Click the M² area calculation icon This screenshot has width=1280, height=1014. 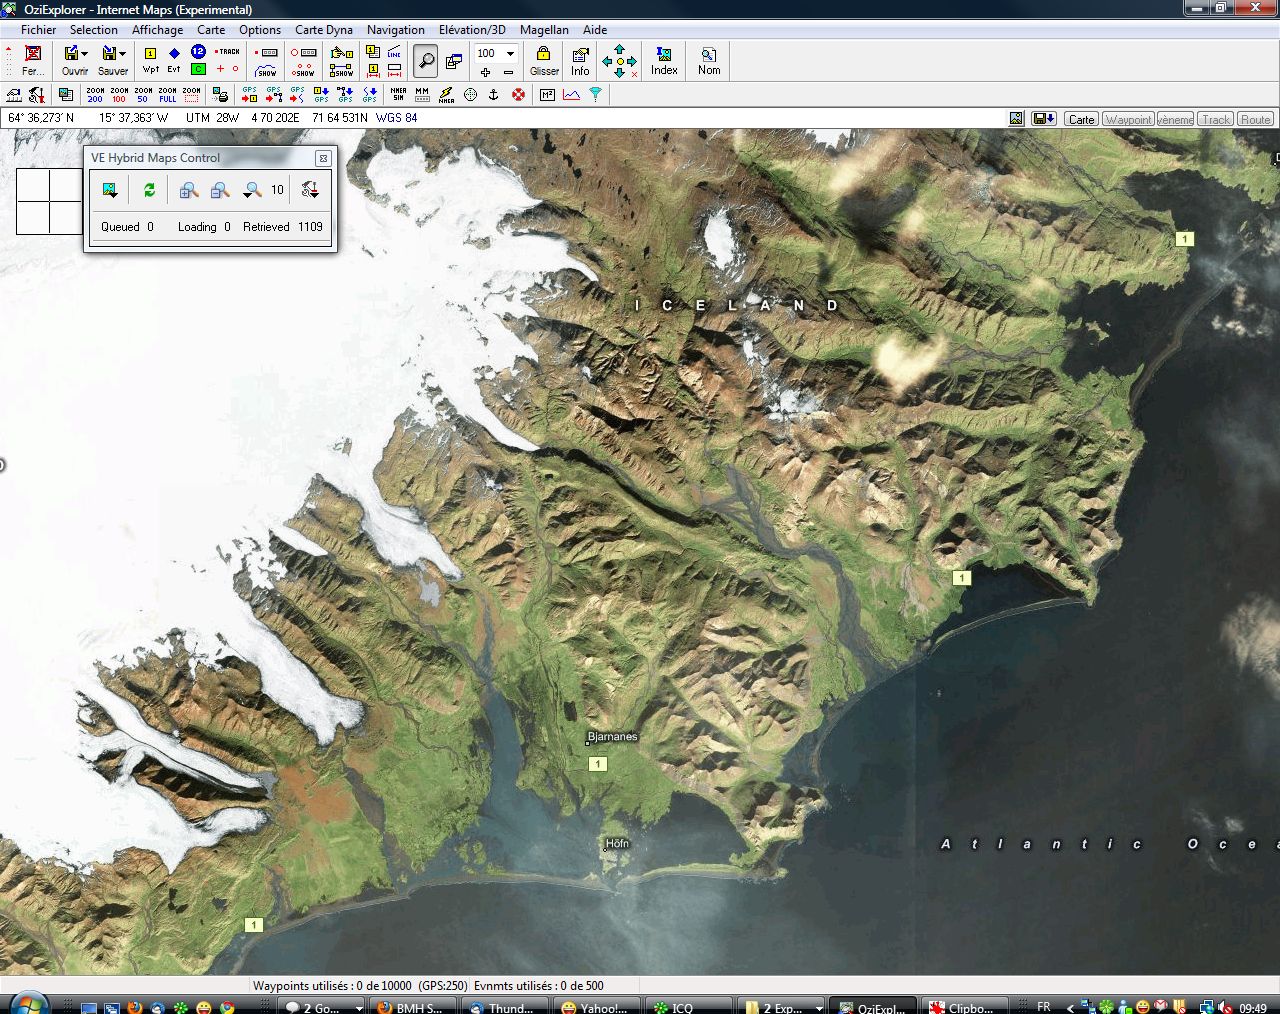click(547, 95)
